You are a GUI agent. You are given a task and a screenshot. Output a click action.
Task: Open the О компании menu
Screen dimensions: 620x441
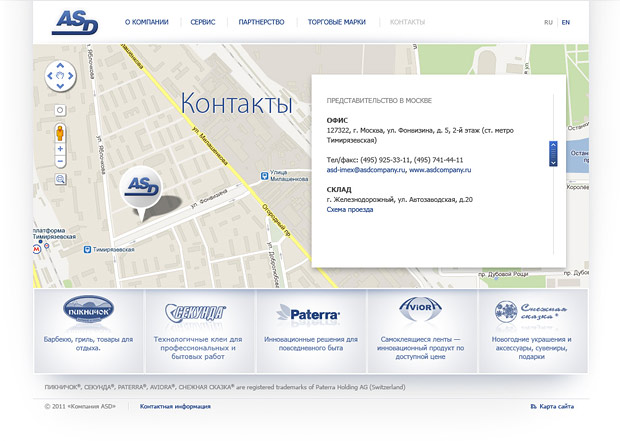click(x=147, y=22)
